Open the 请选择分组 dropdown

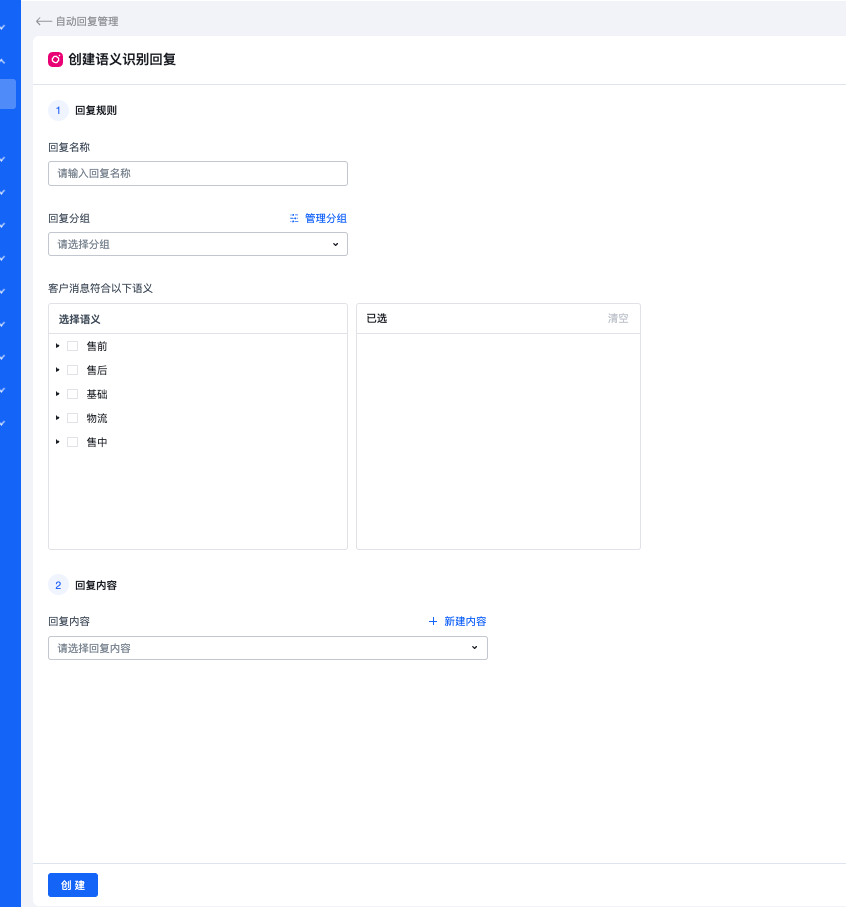198,244
